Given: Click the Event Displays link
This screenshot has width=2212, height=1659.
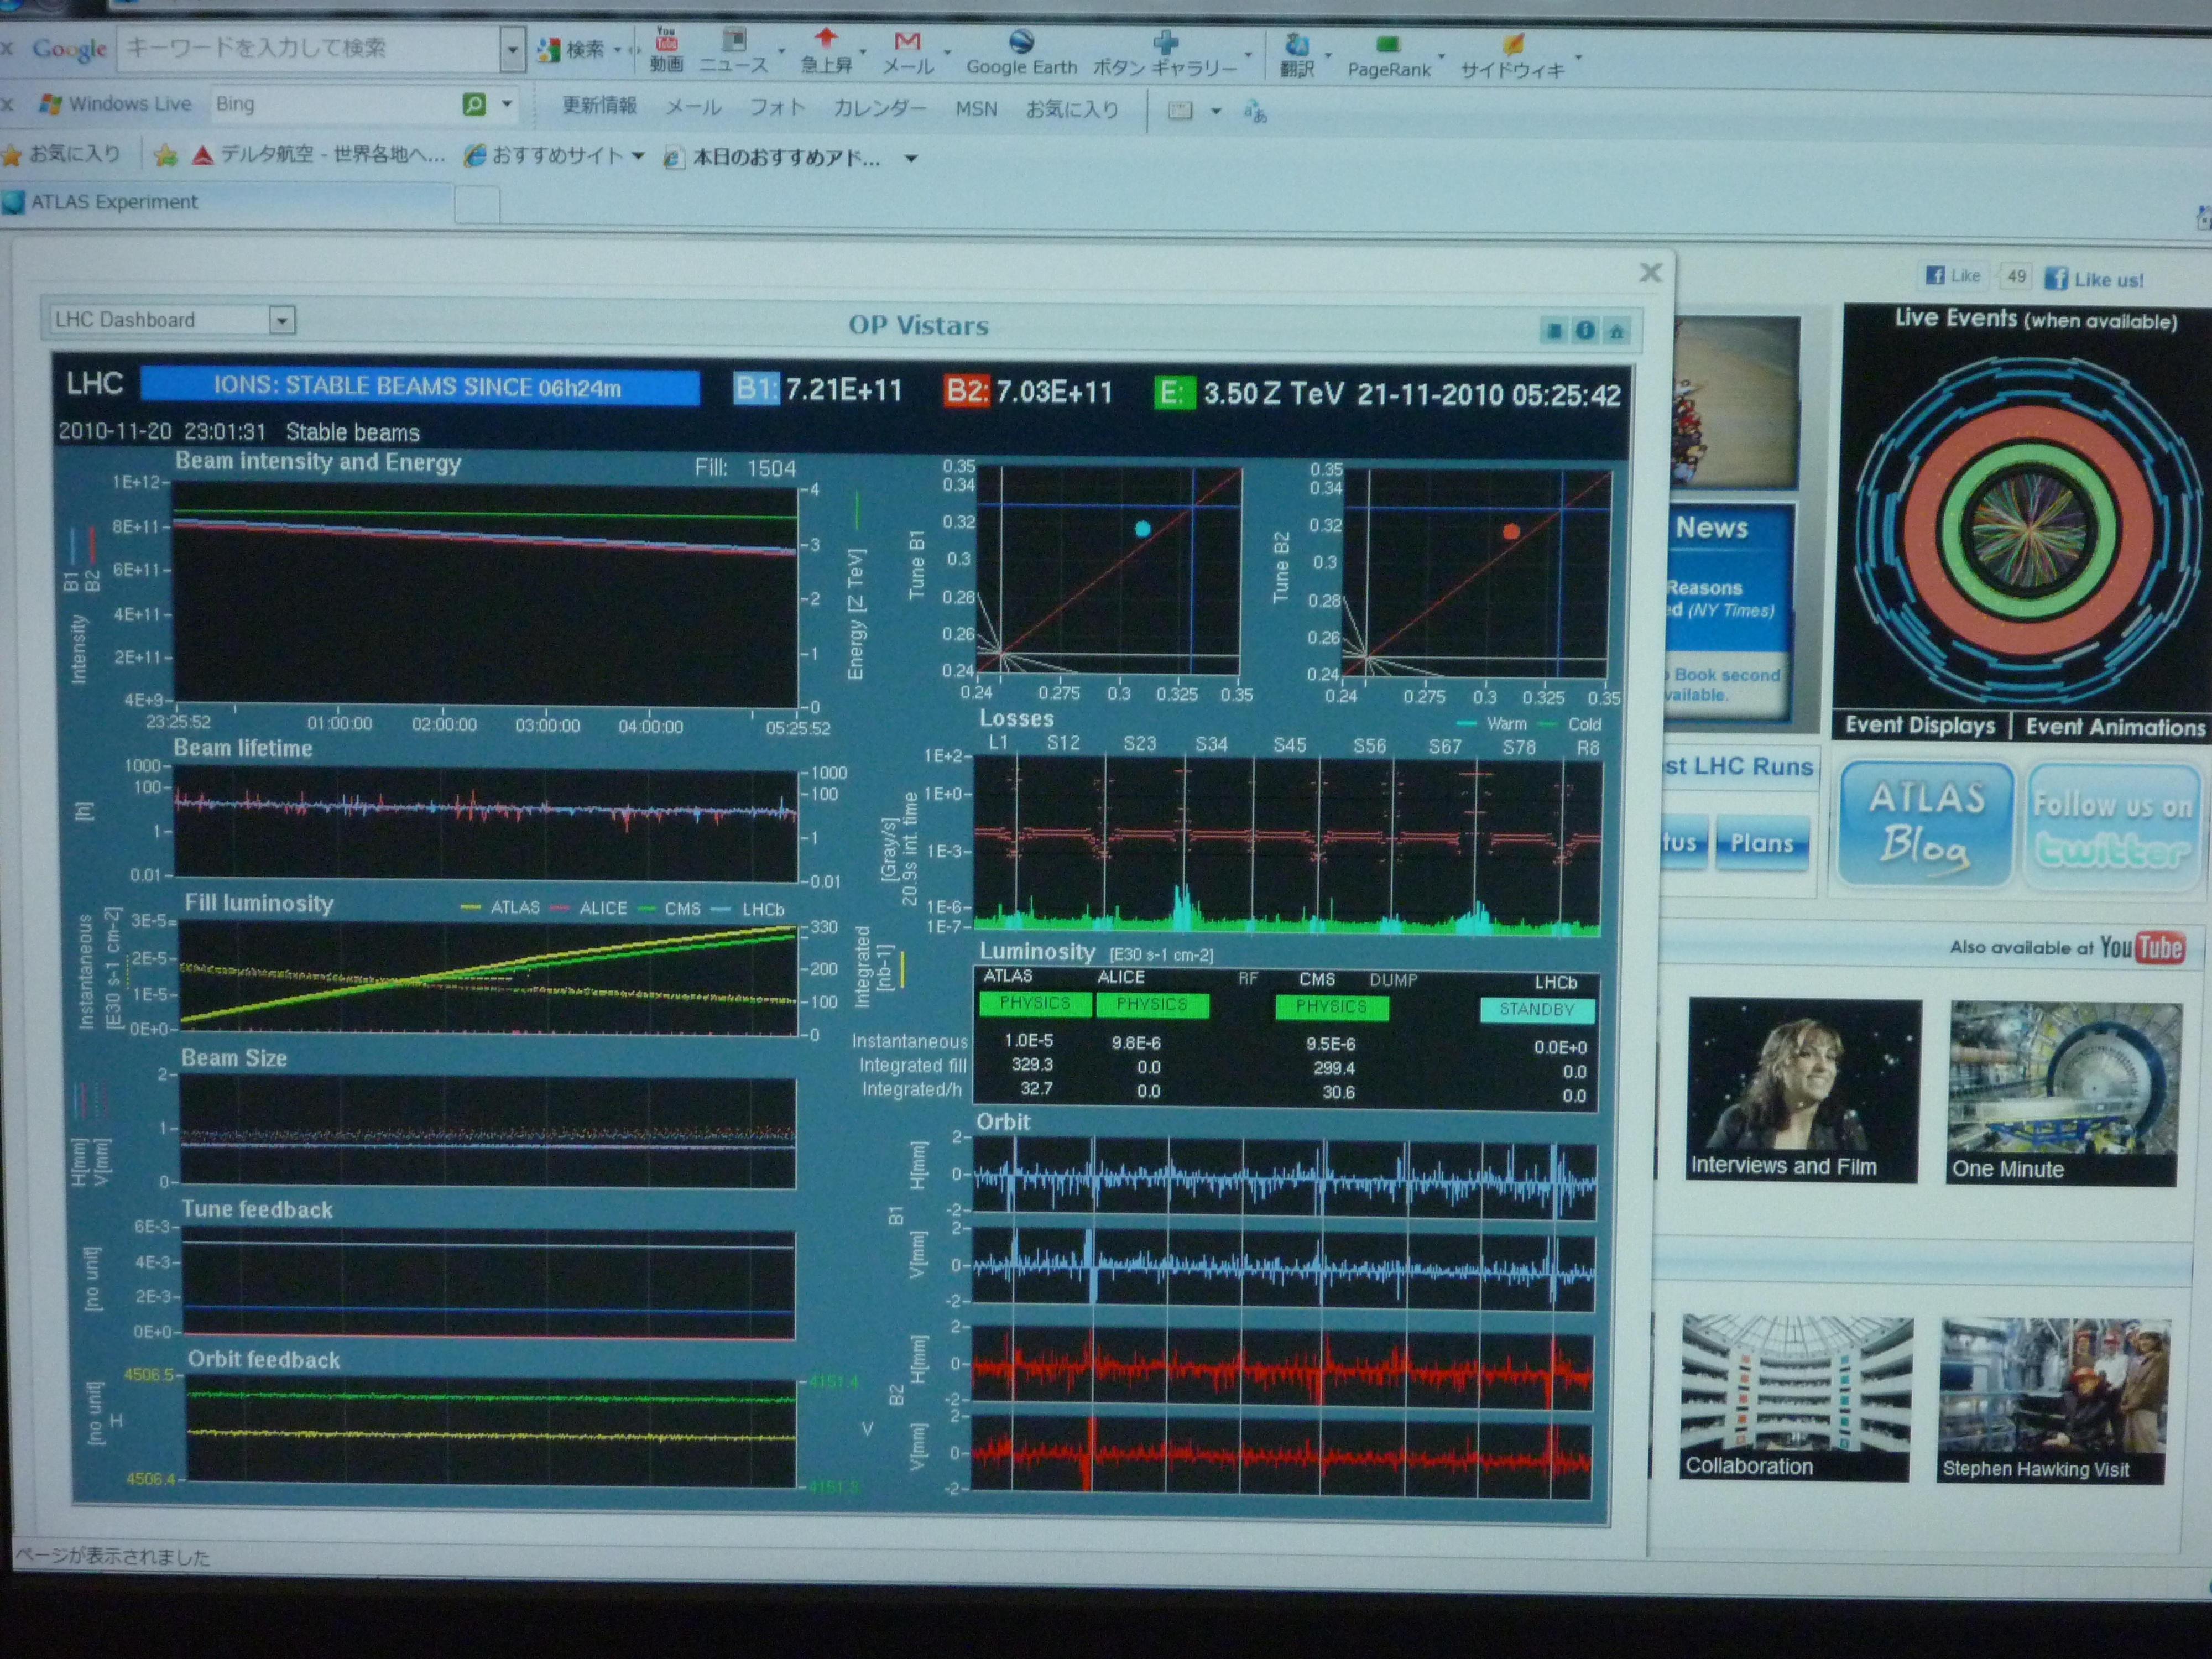Looking at the screenshot, I should (x=1919, y=725).
